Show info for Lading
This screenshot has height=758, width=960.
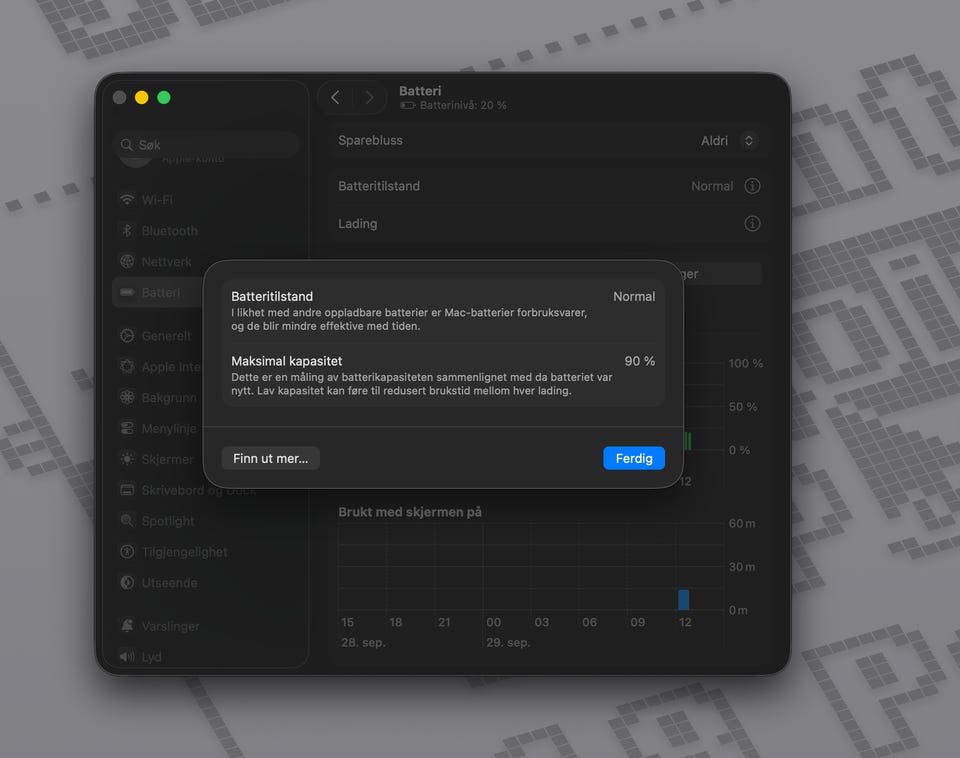click(752, 223)
